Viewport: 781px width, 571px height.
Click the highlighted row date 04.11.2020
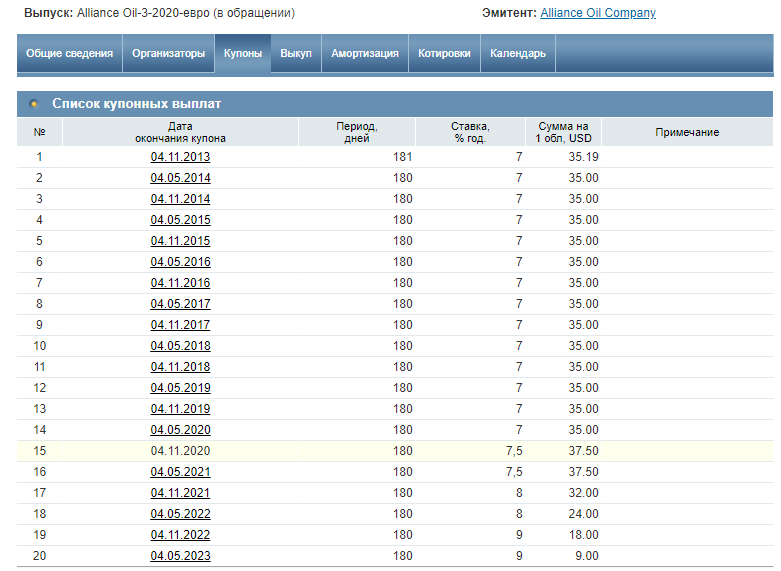point(180,451)
